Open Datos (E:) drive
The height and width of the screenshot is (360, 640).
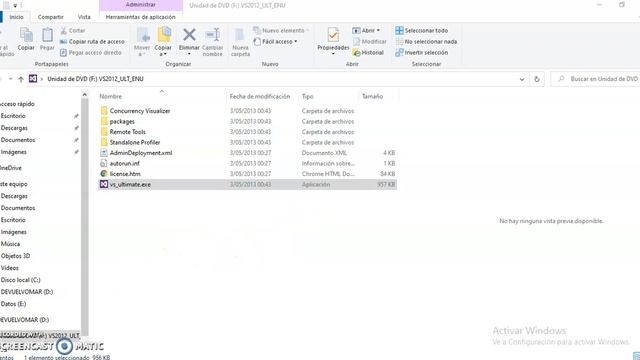[x=13, y=304]
